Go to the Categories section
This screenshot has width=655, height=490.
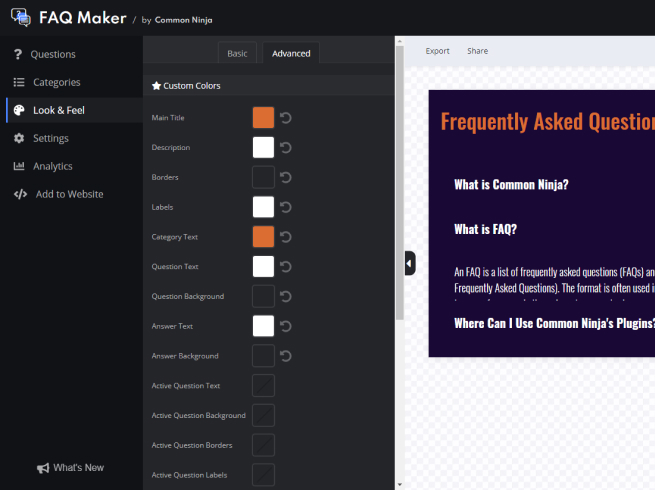(x=57, y=82)
